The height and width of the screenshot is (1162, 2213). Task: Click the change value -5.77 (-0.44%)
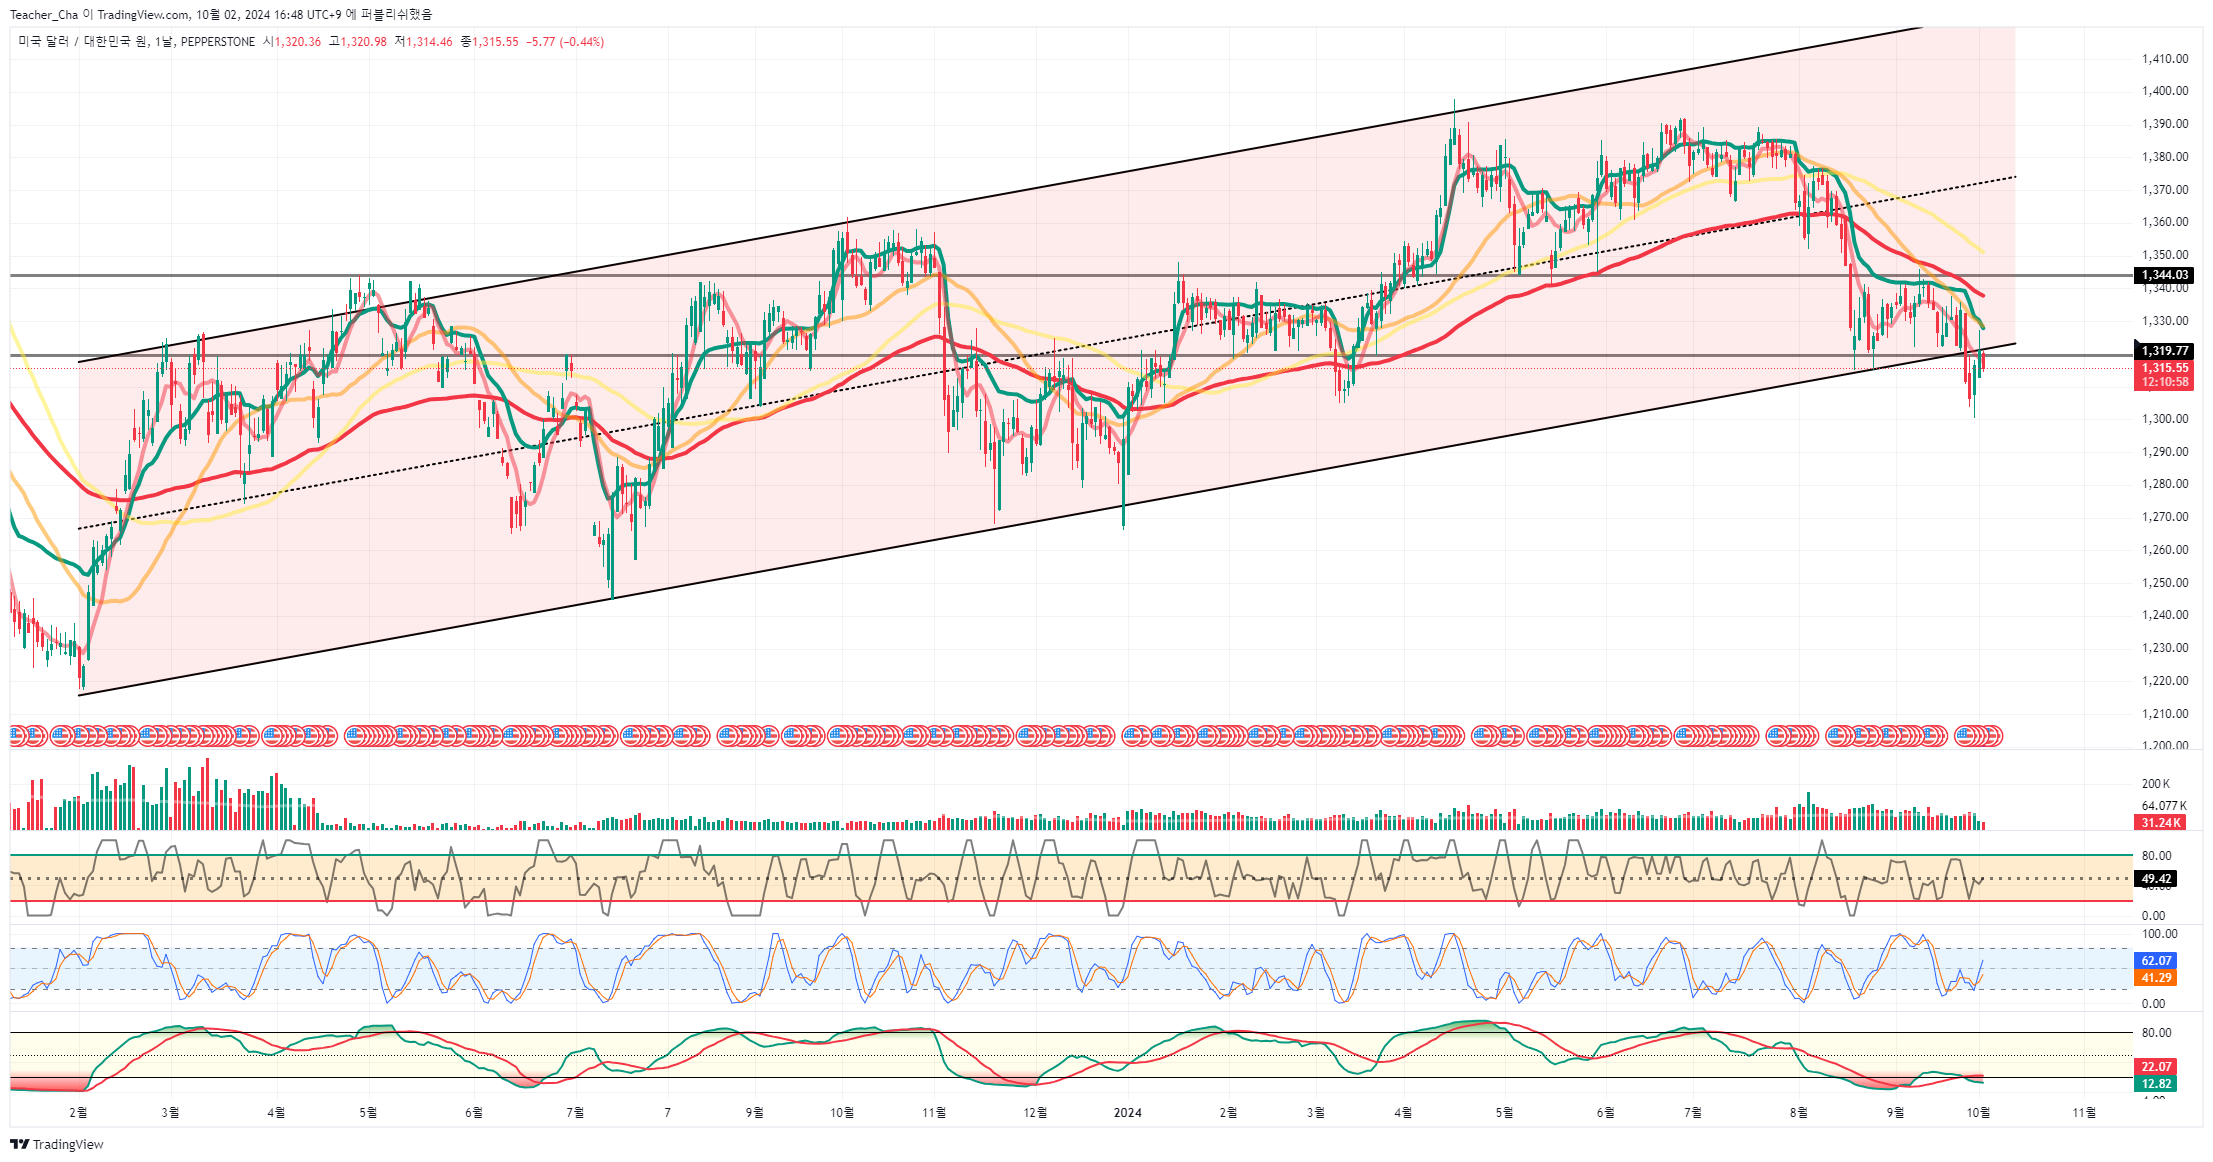pos(566,42)
